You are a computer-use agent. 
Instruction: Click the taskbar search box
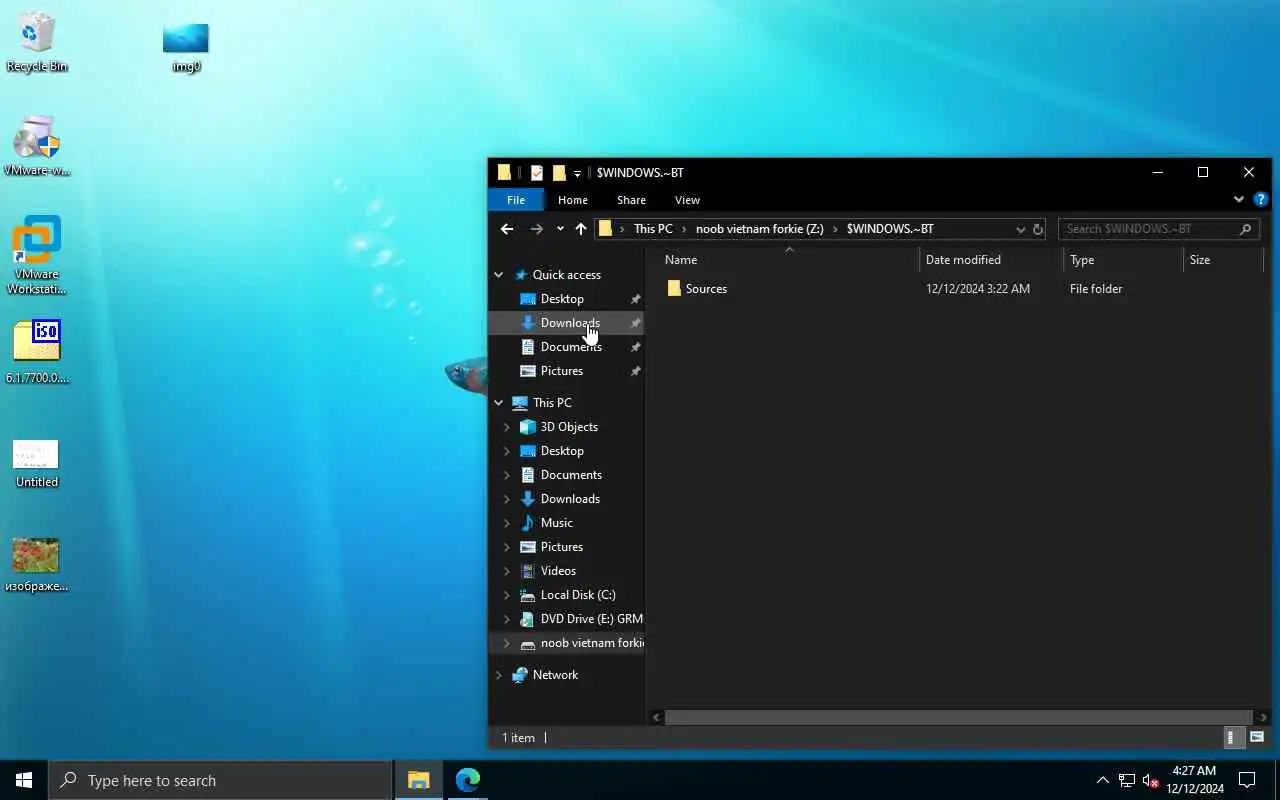[x=220, y=780]
